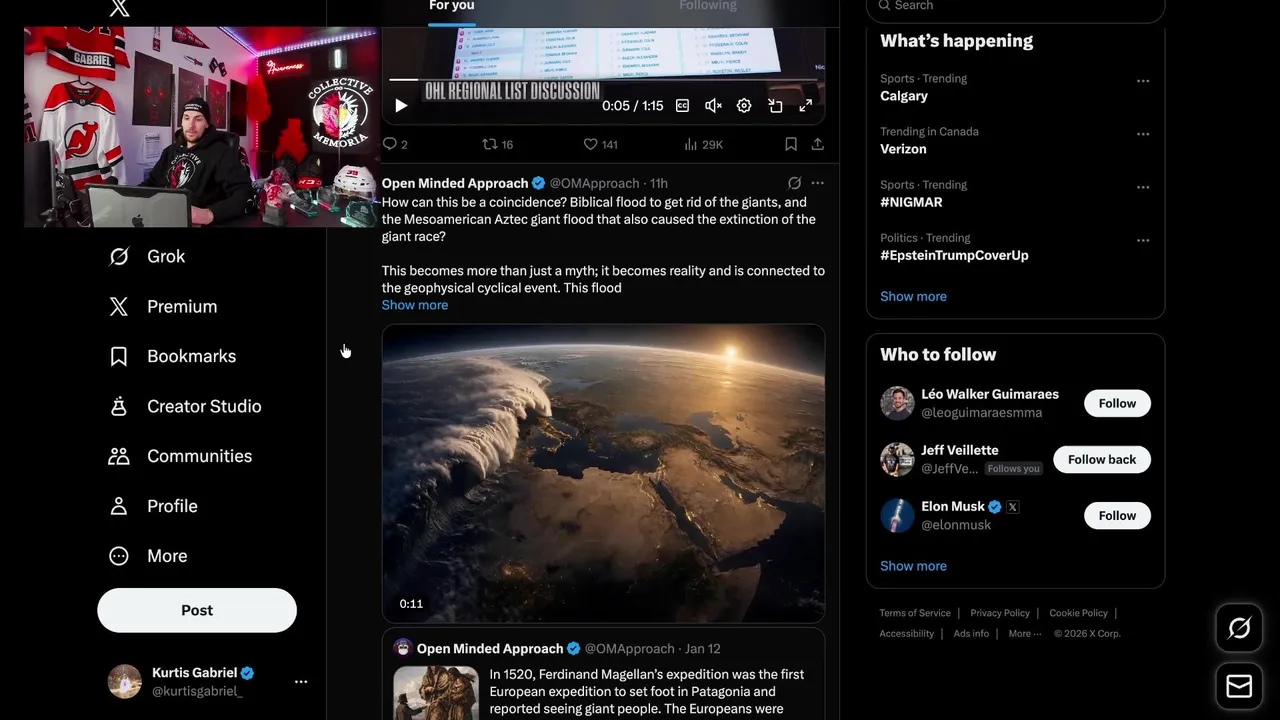The width and height of the screenshot is (1280, 720).
Task: Switch to the For you tab
Action: click(x=452, y=6)
